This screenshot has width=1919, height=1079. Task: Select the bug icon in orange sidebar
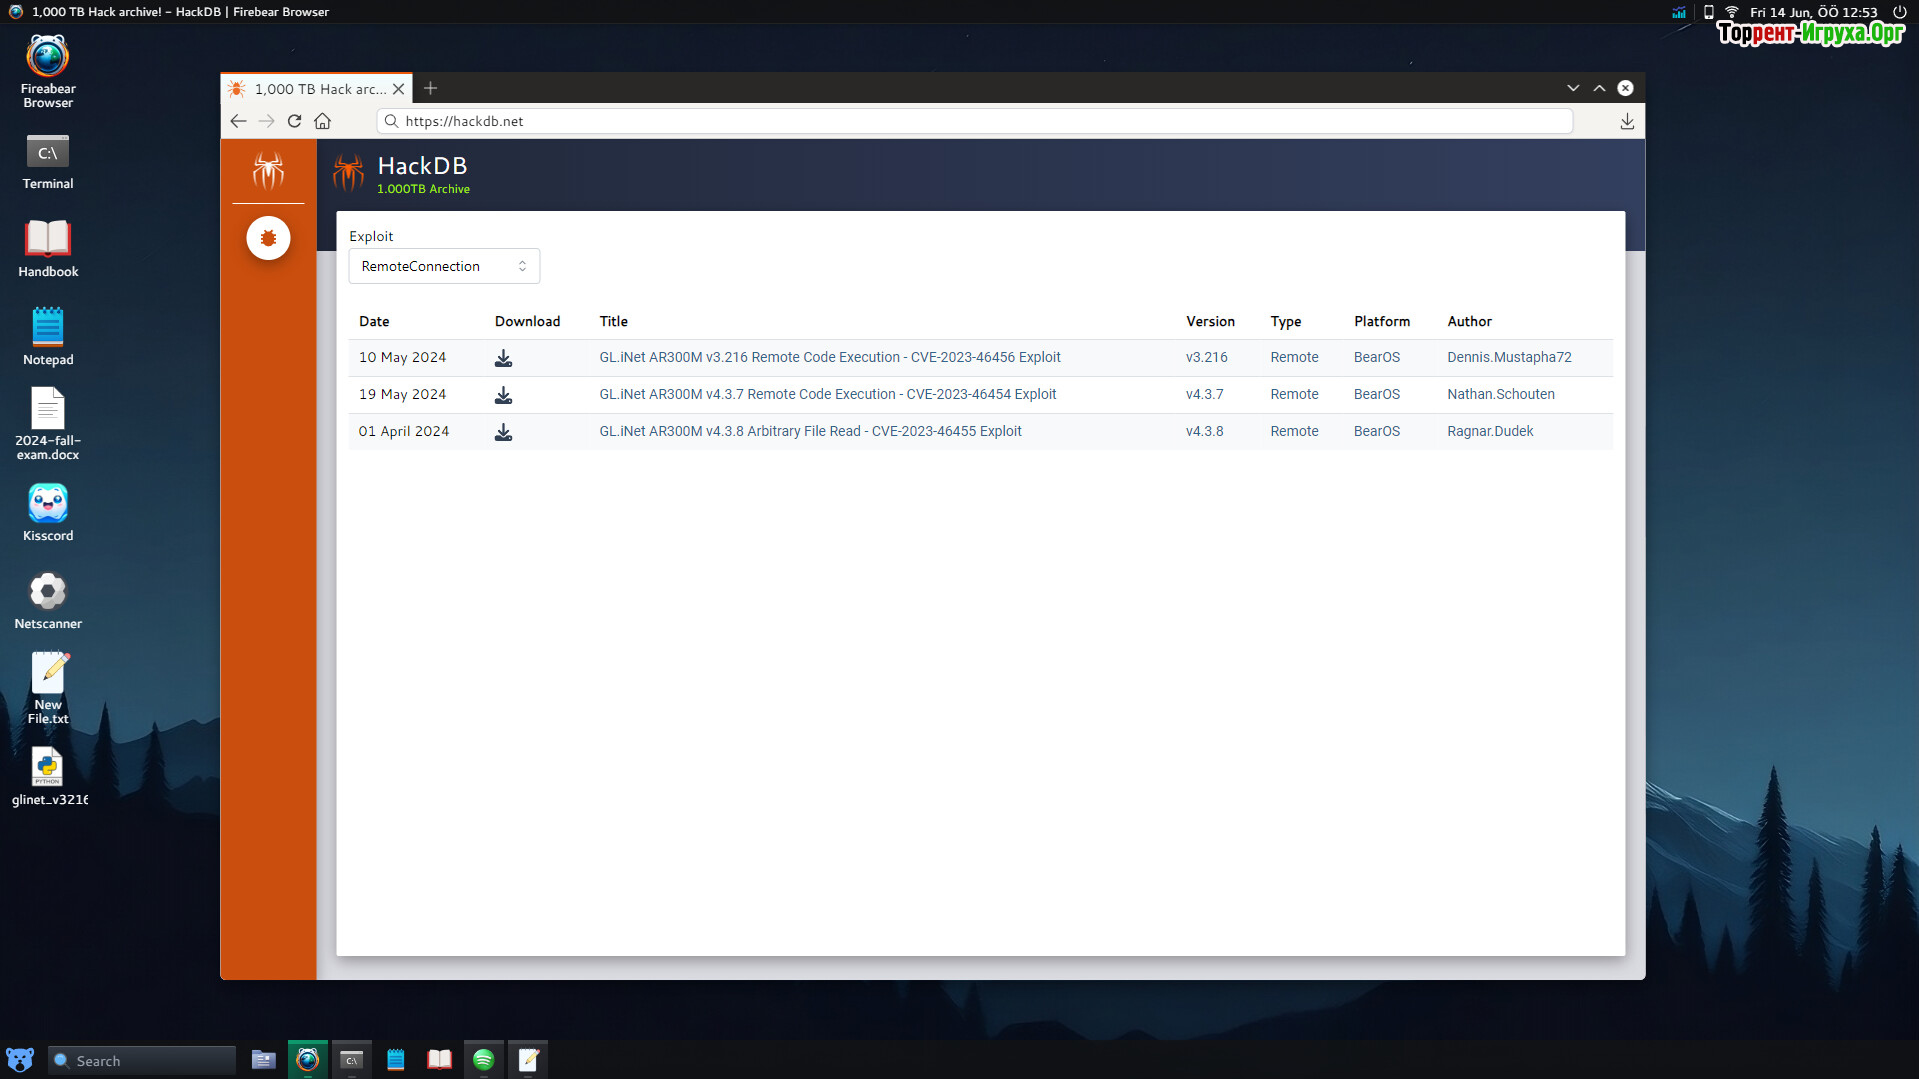point(268,238)
